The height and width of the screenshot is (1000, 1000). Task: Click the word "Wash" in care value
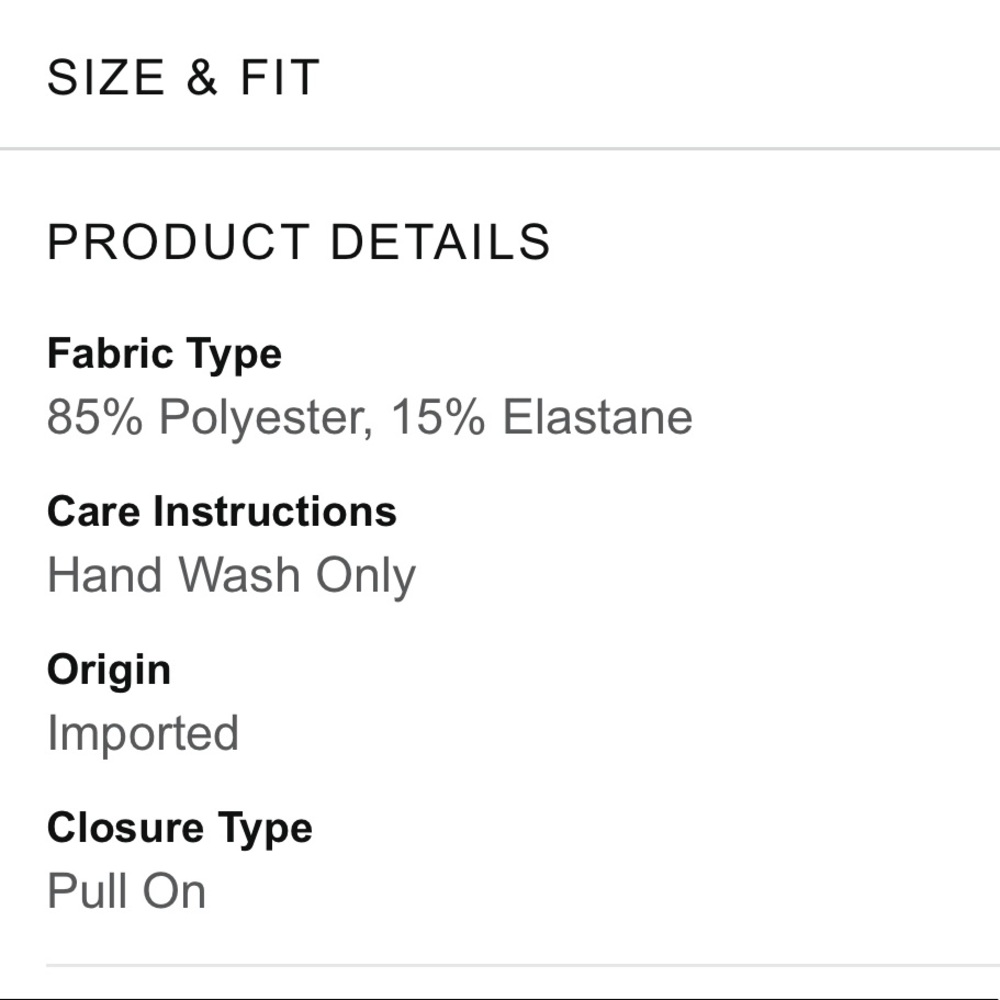pyautogui.click(x=239, y=575)
